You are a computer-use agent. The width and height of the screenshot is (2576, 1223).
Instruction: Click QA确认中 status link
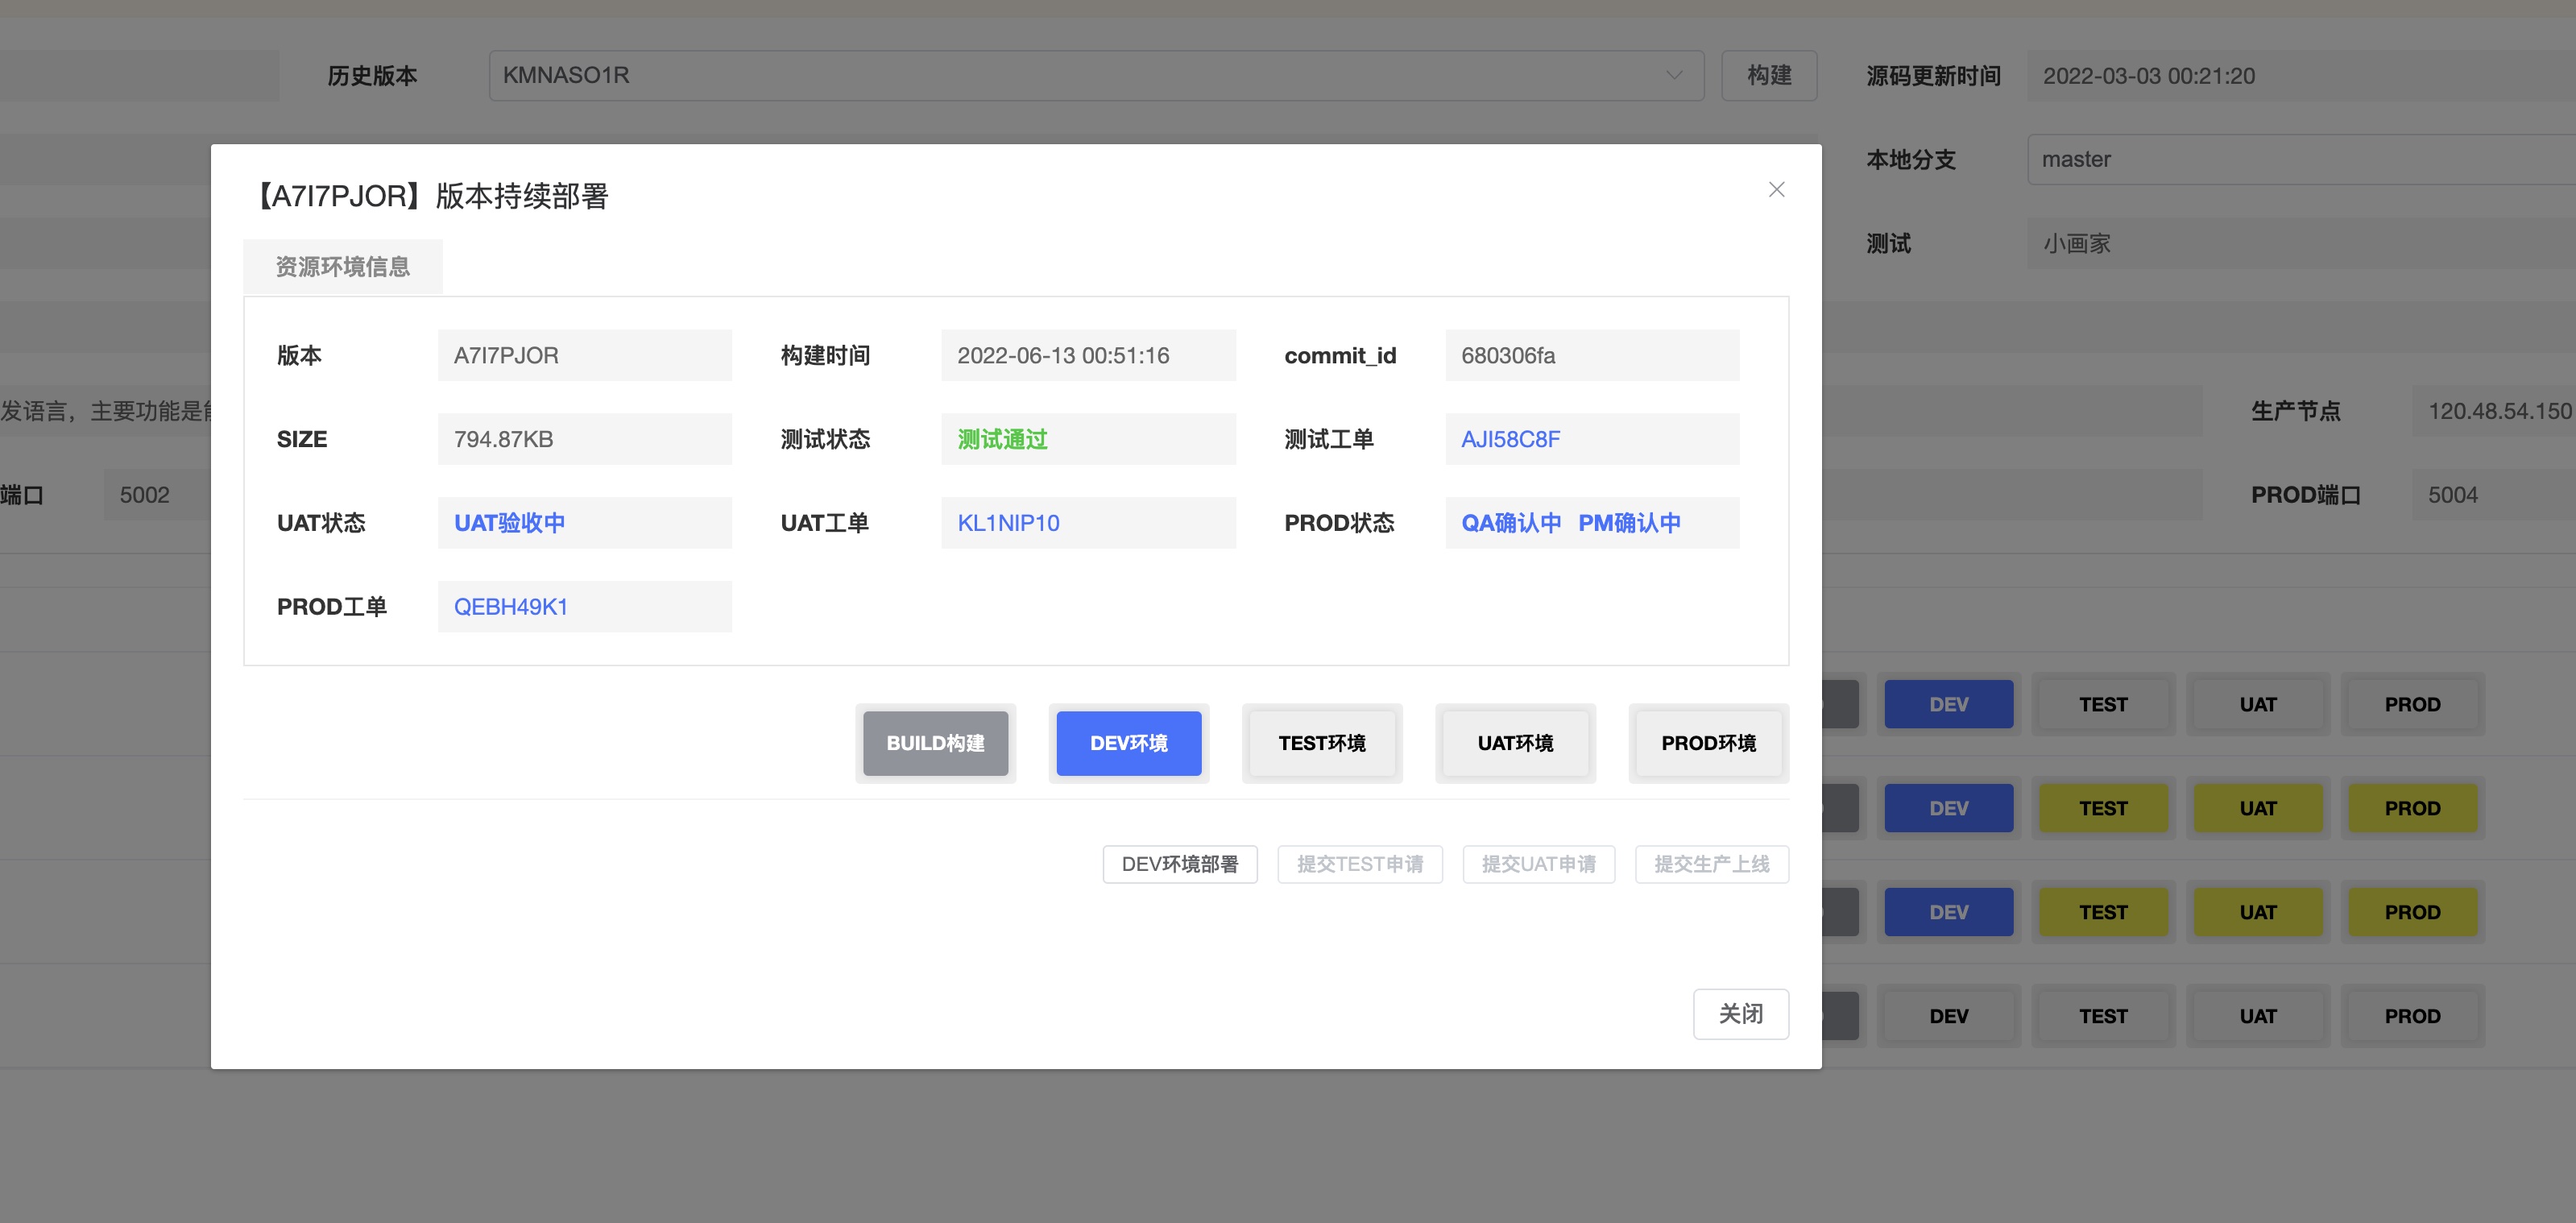click(x=1510, y=523)
